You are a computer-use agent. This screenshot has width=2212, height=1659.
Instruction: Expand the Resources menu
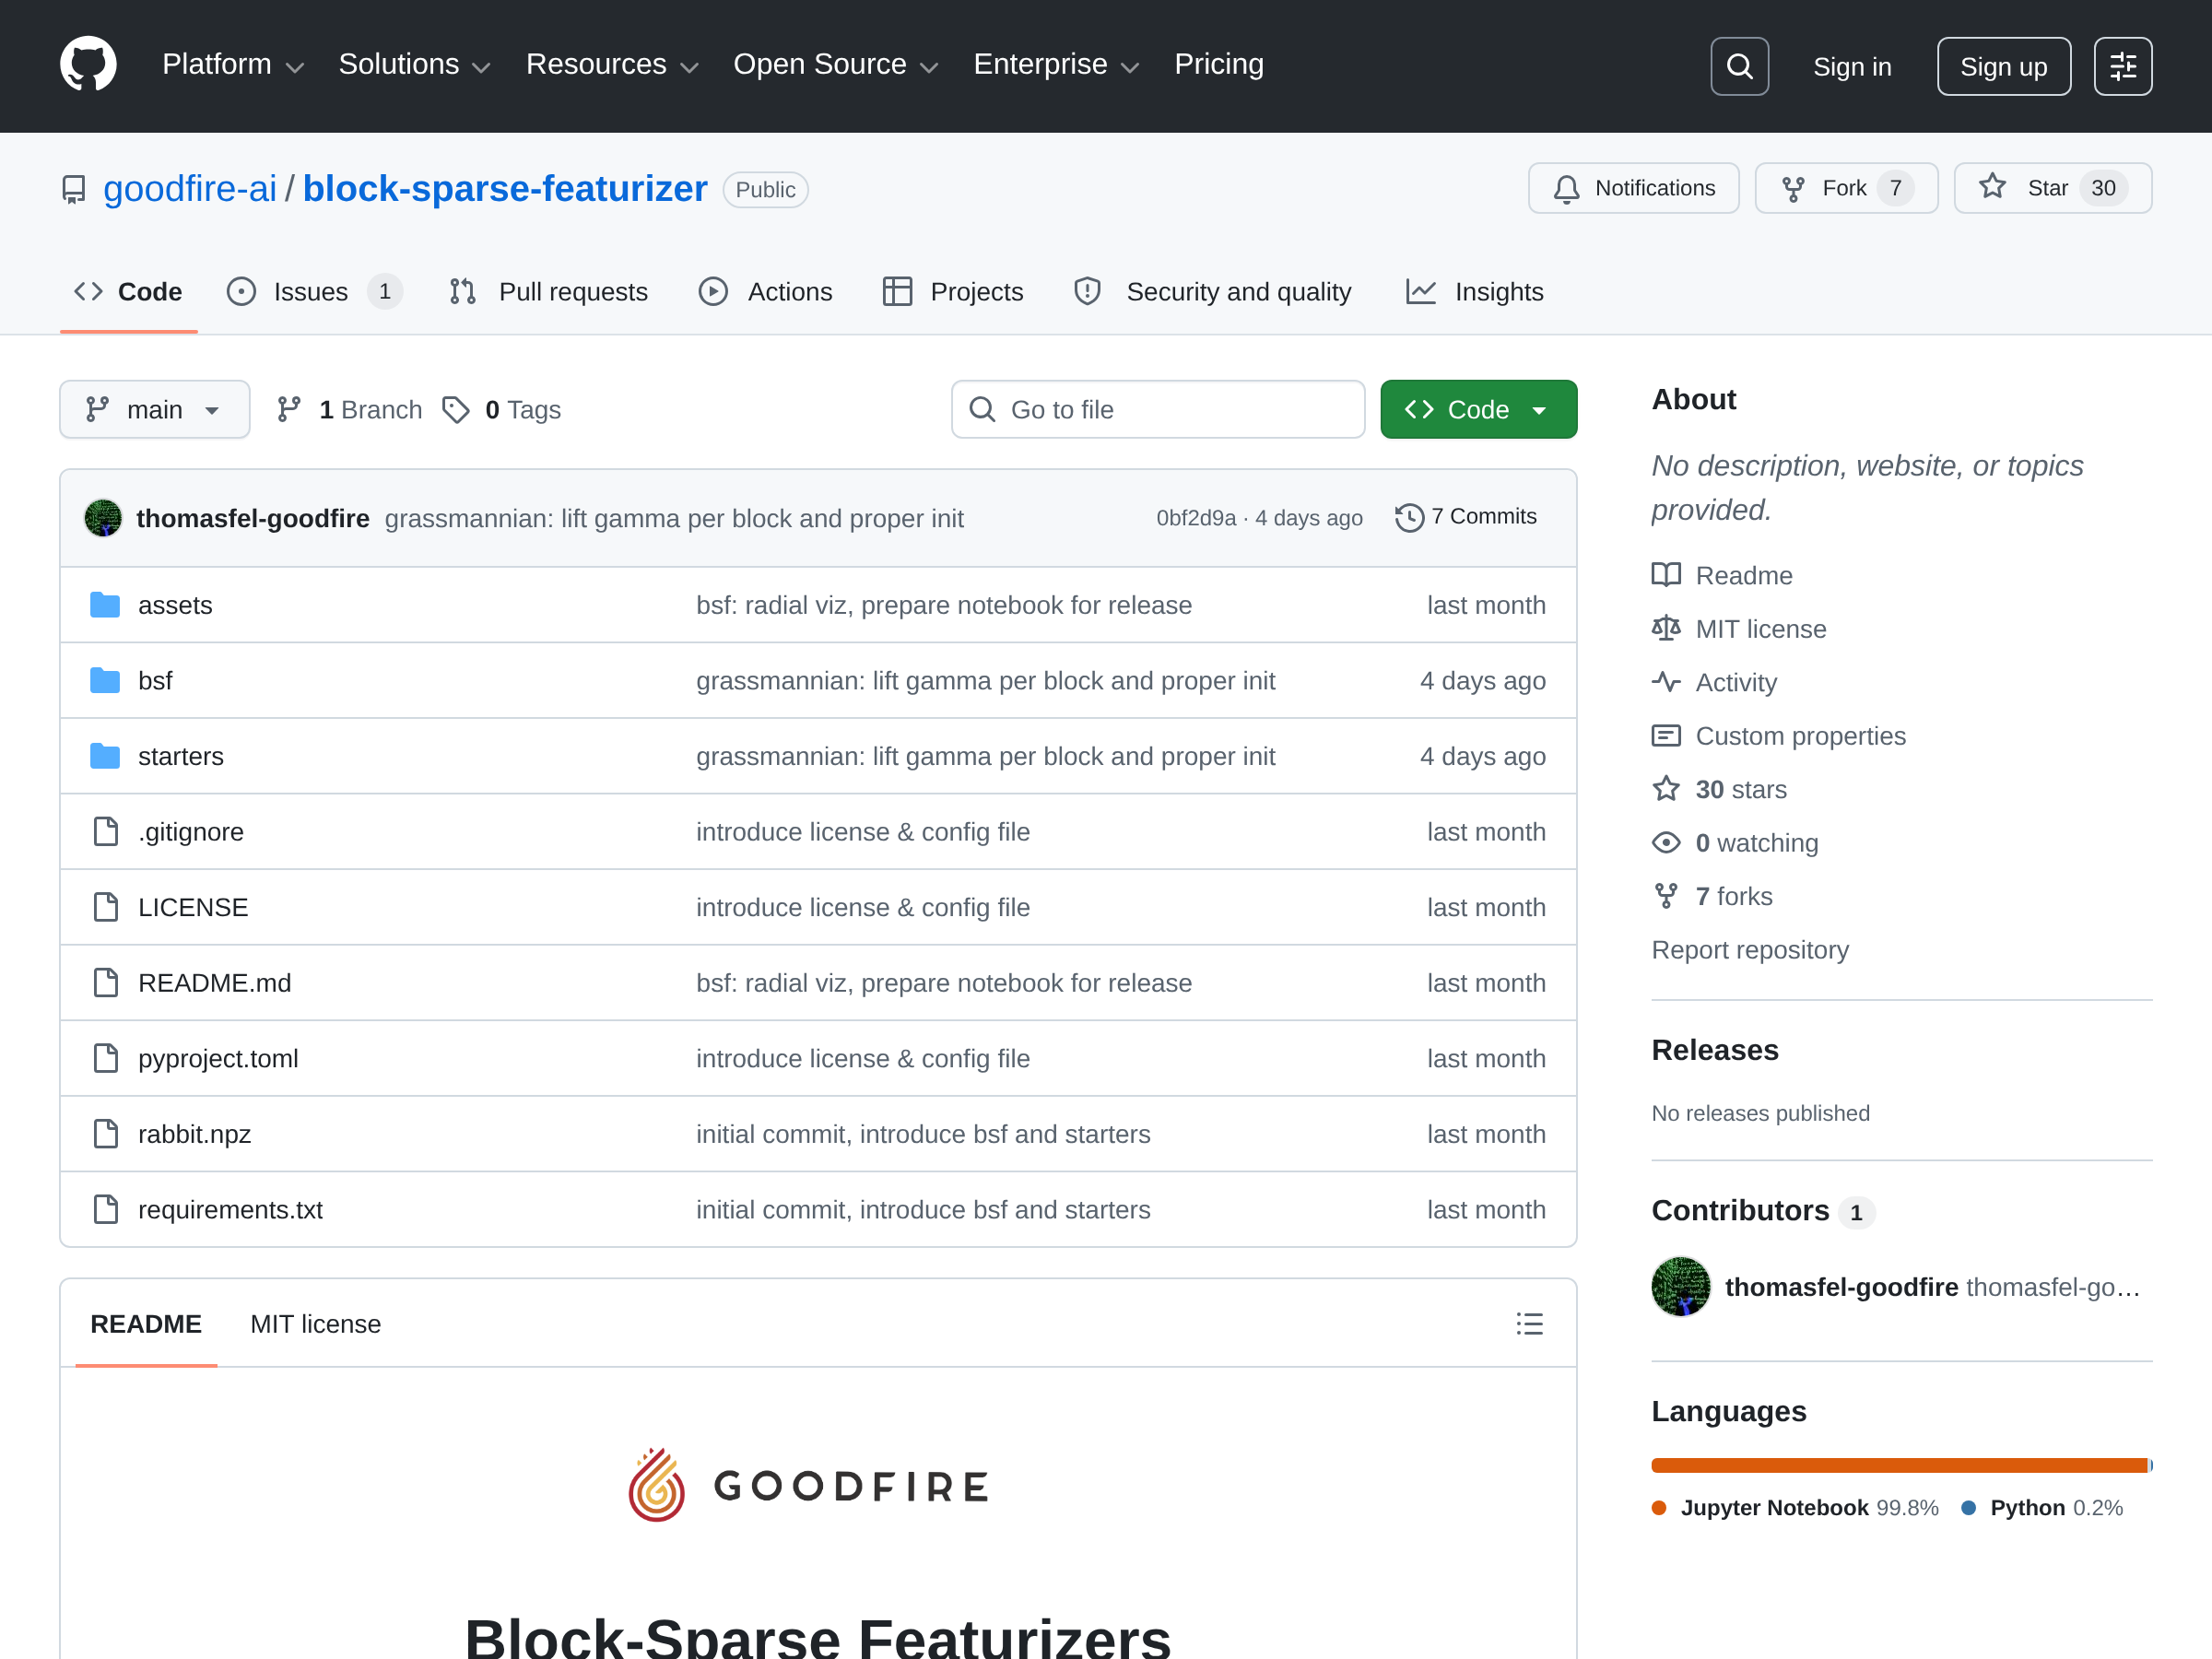(x=612, y=65)
